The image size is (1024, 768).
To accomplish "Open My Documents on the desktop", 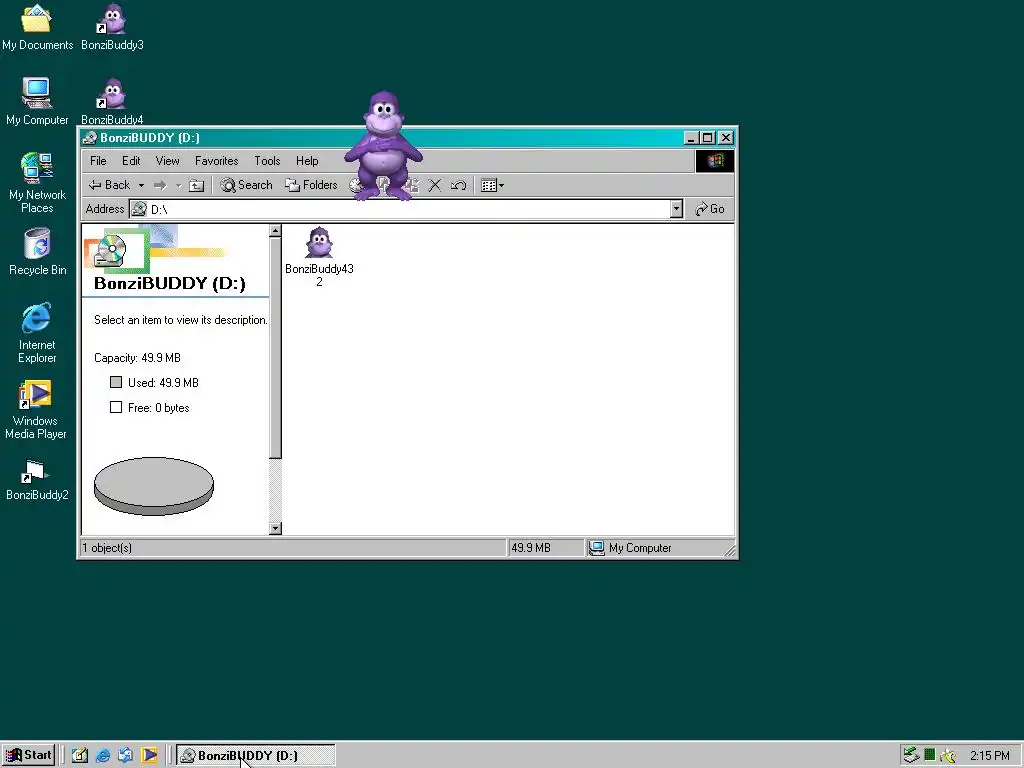I will 37,26.
